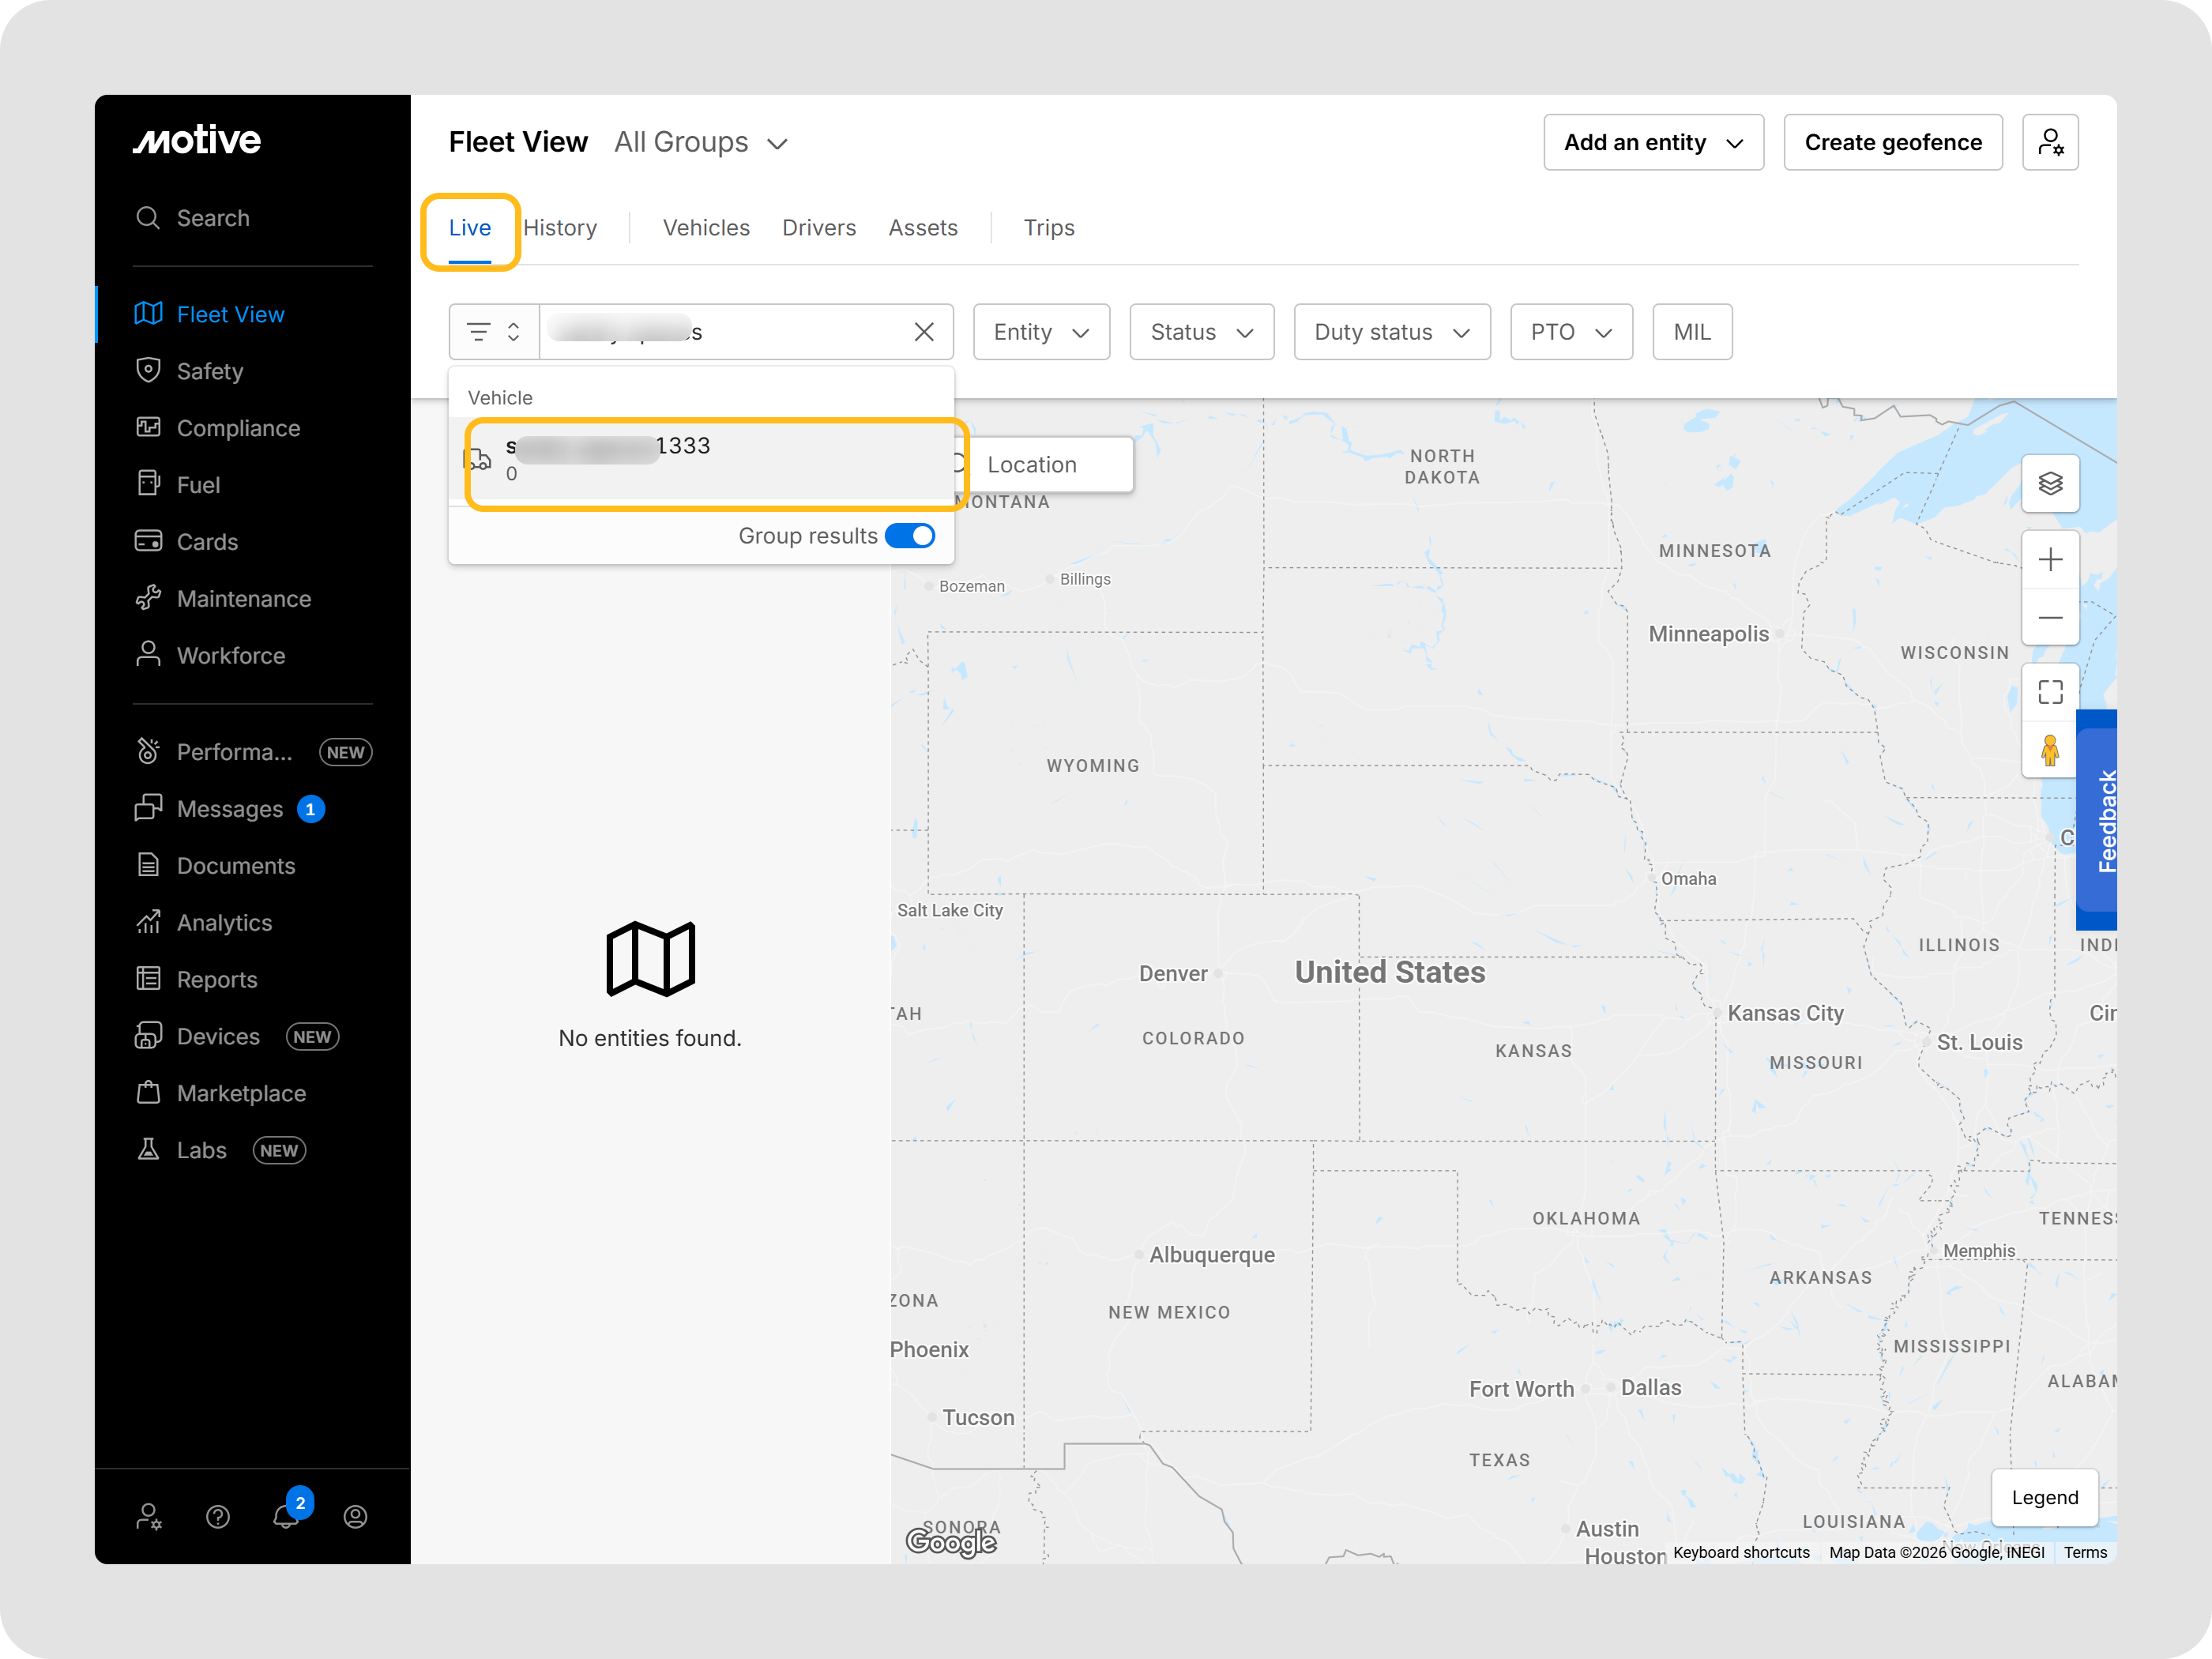Open the map Legend
2212x1659 pixels.
[2045, 1497]
